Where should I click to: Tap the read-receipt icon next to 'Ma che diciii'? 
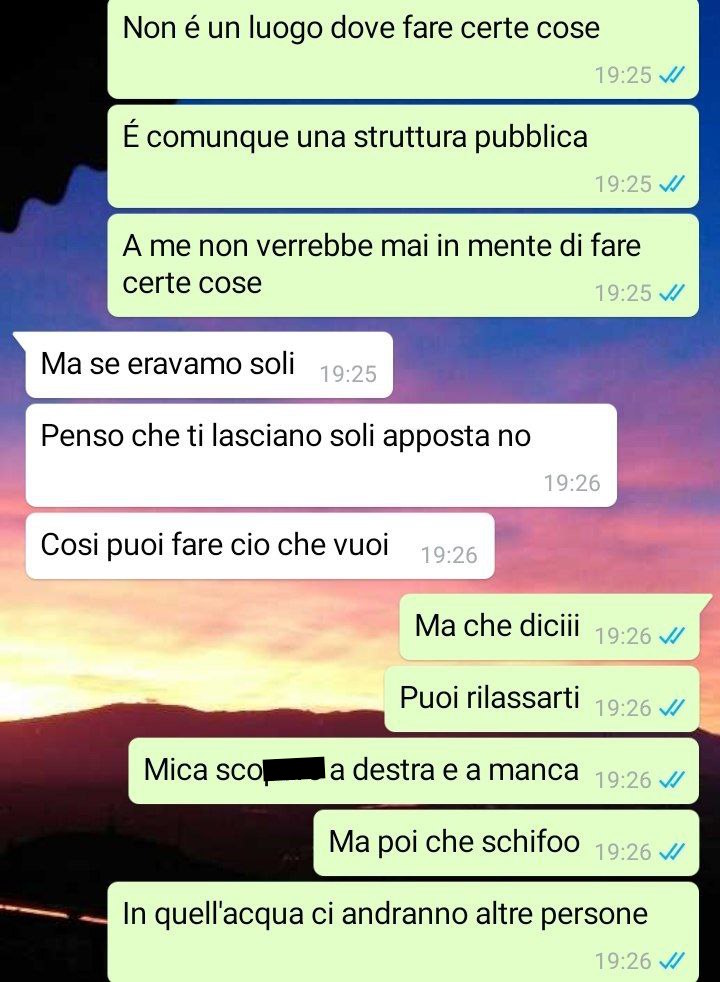672,636
